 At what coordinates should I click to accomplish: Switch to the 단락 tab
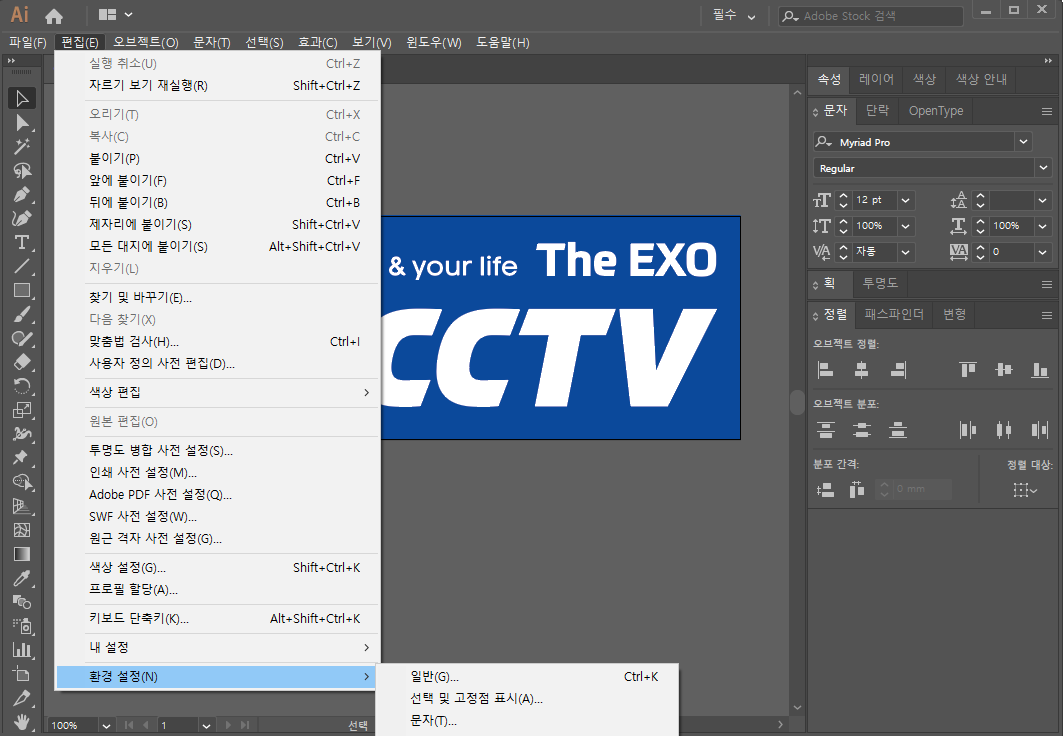coord(877,110)
